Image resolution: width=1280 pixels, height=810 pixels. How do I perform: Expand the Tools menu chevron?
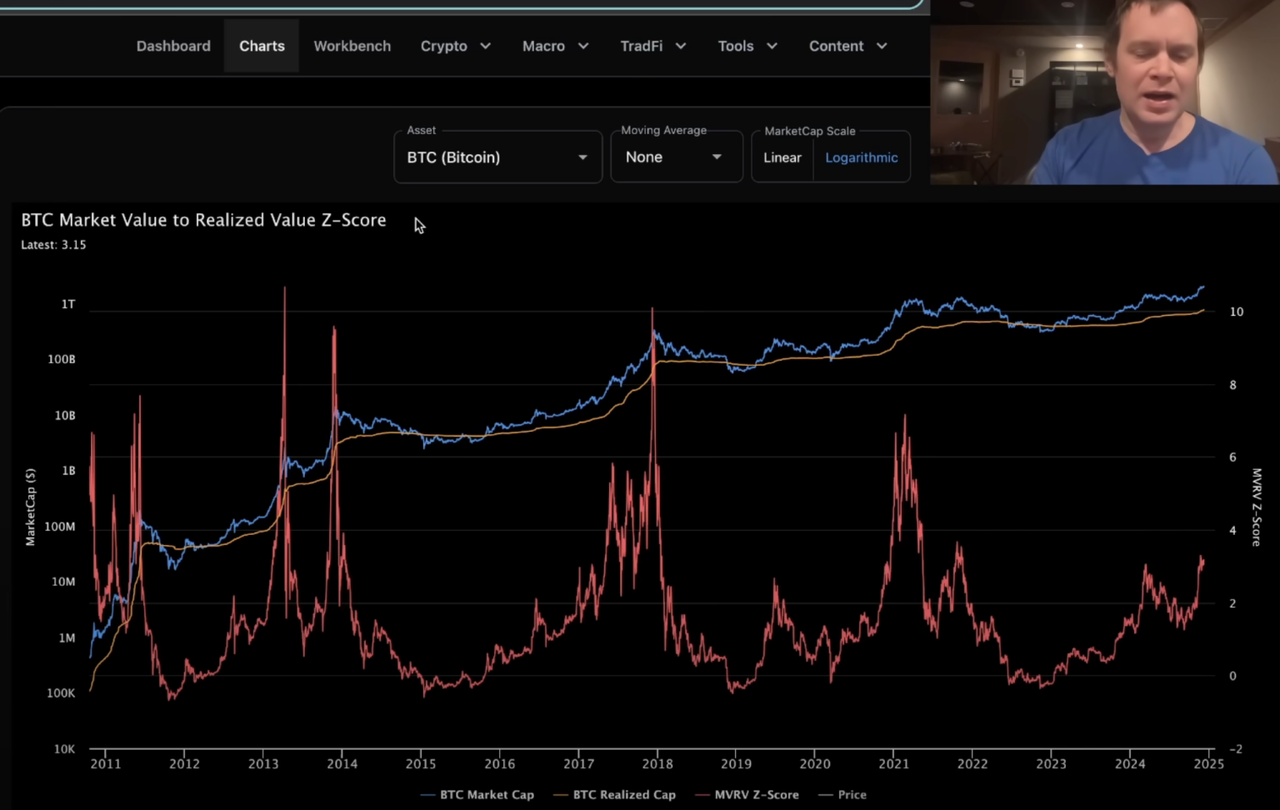pyautogui.click(x=772, y=46)
